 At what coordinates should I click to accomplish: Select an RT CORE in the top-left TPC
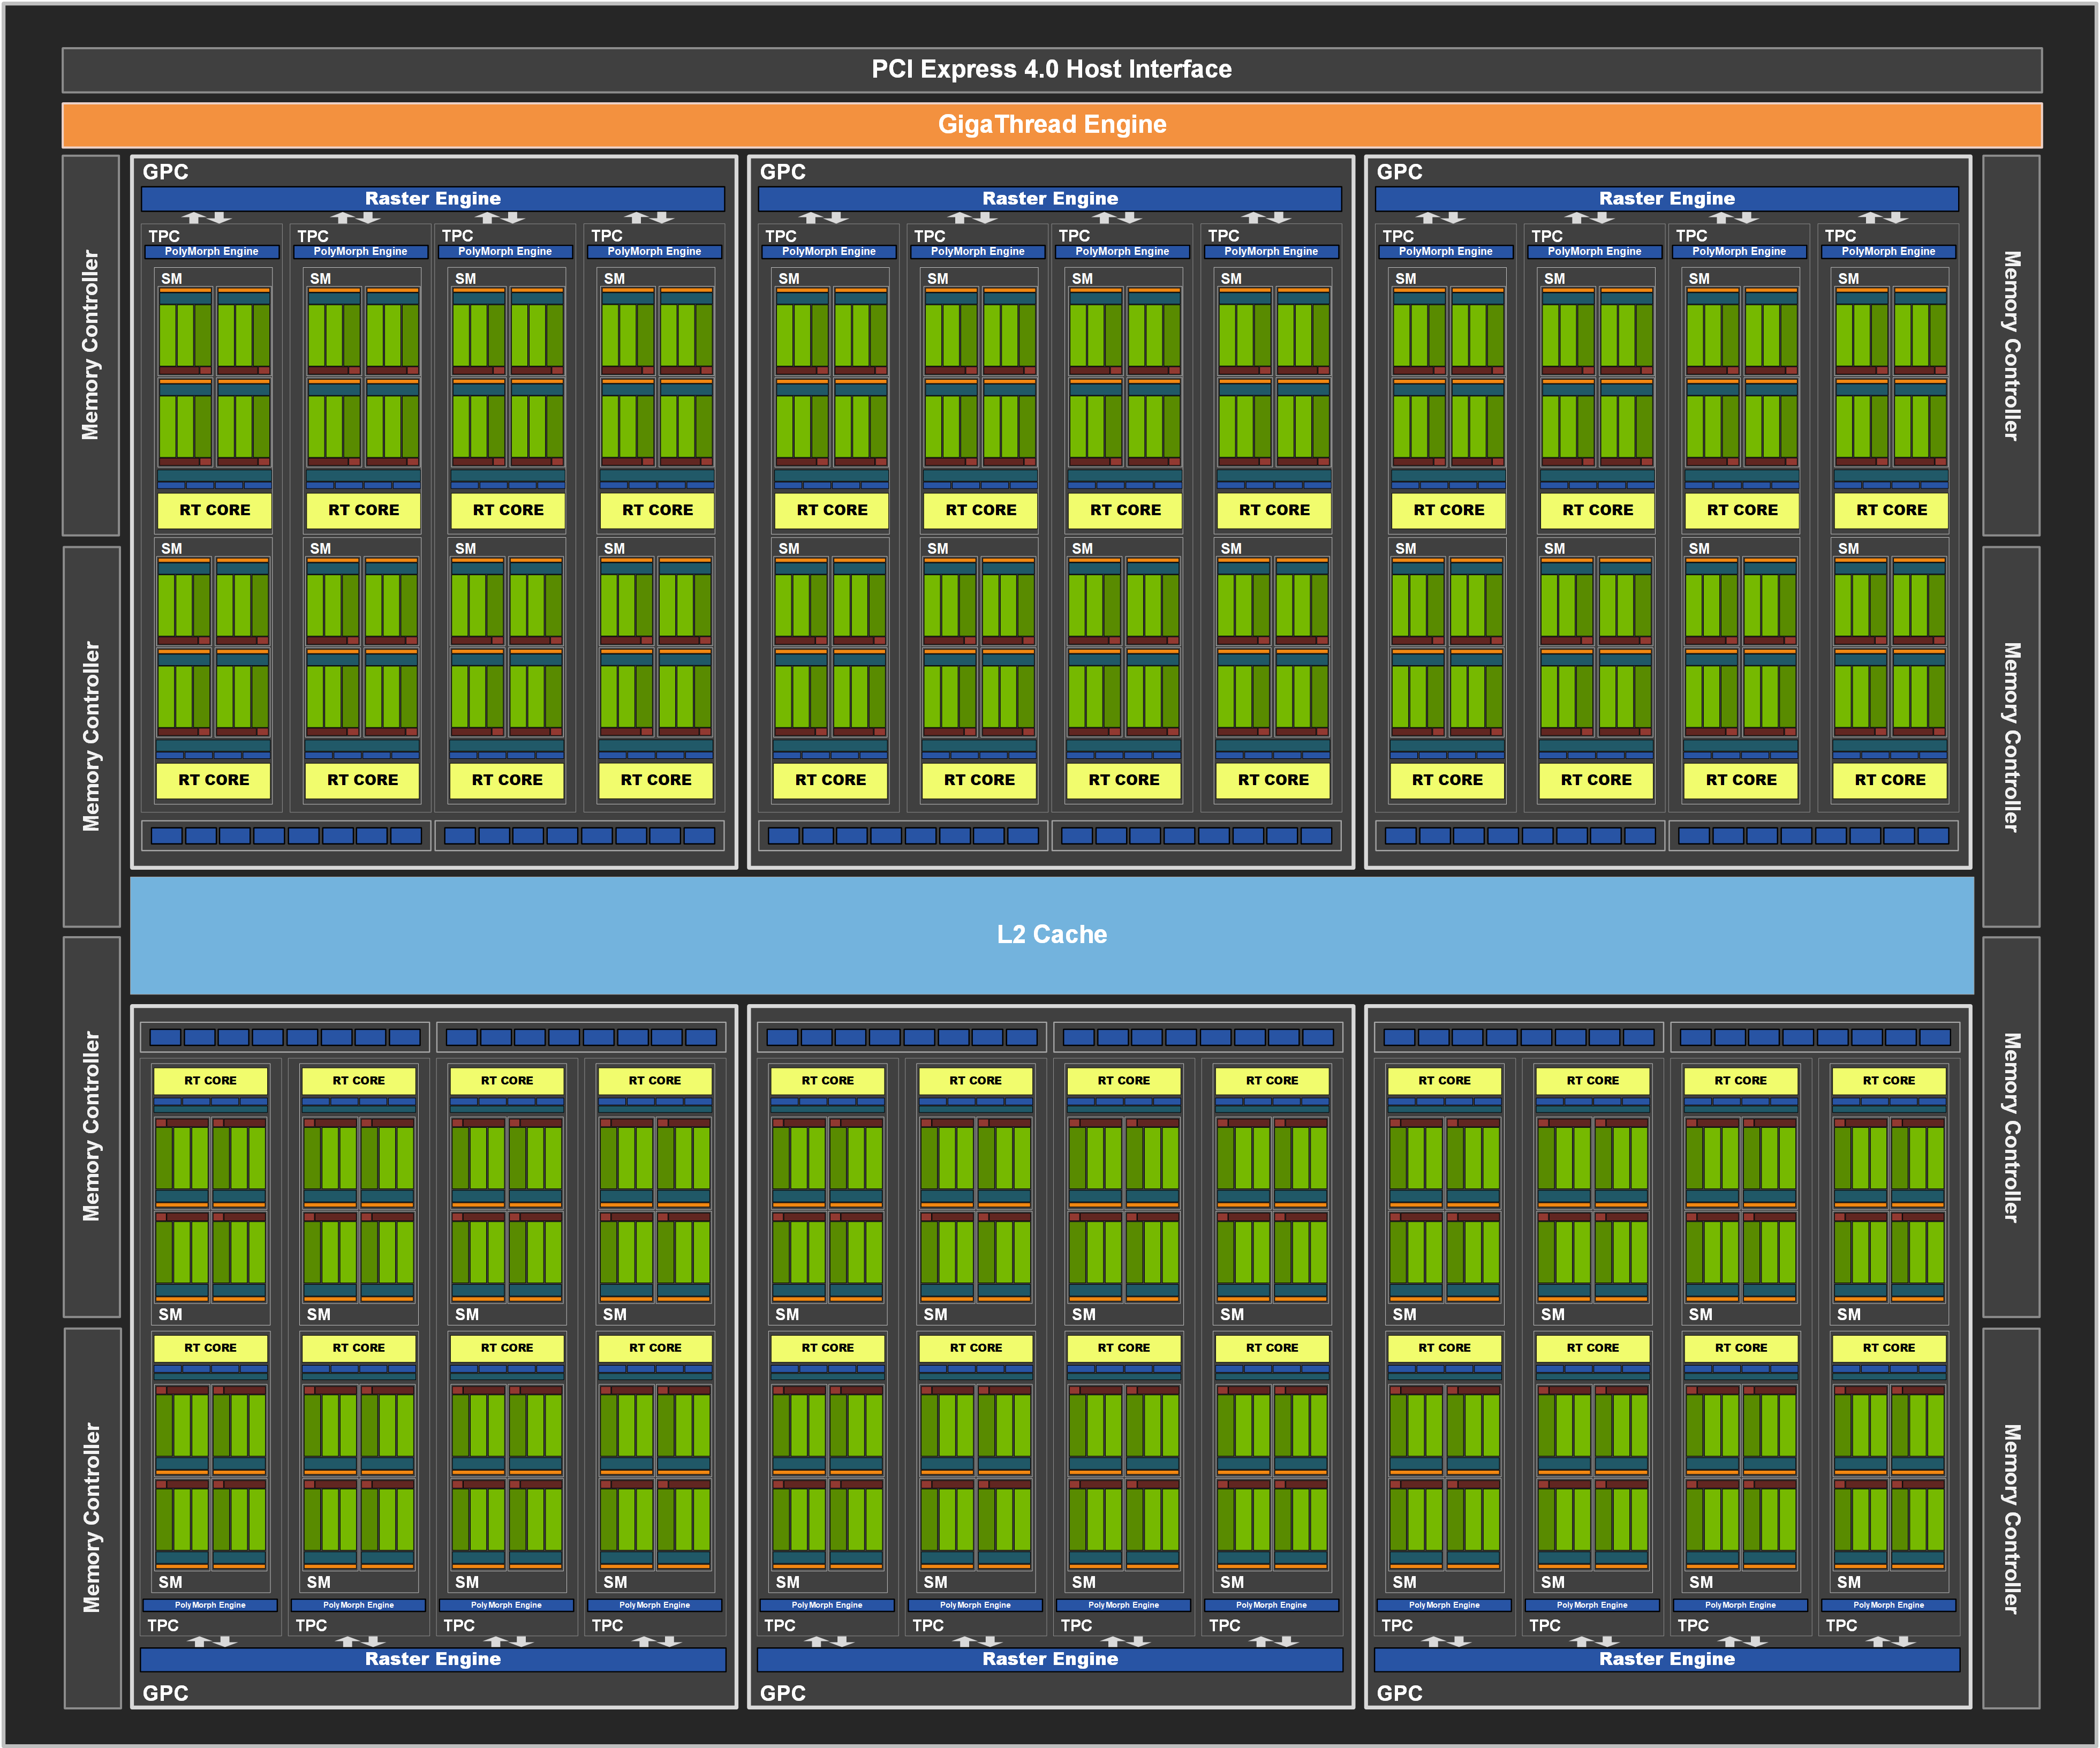(x=213, y=510)
